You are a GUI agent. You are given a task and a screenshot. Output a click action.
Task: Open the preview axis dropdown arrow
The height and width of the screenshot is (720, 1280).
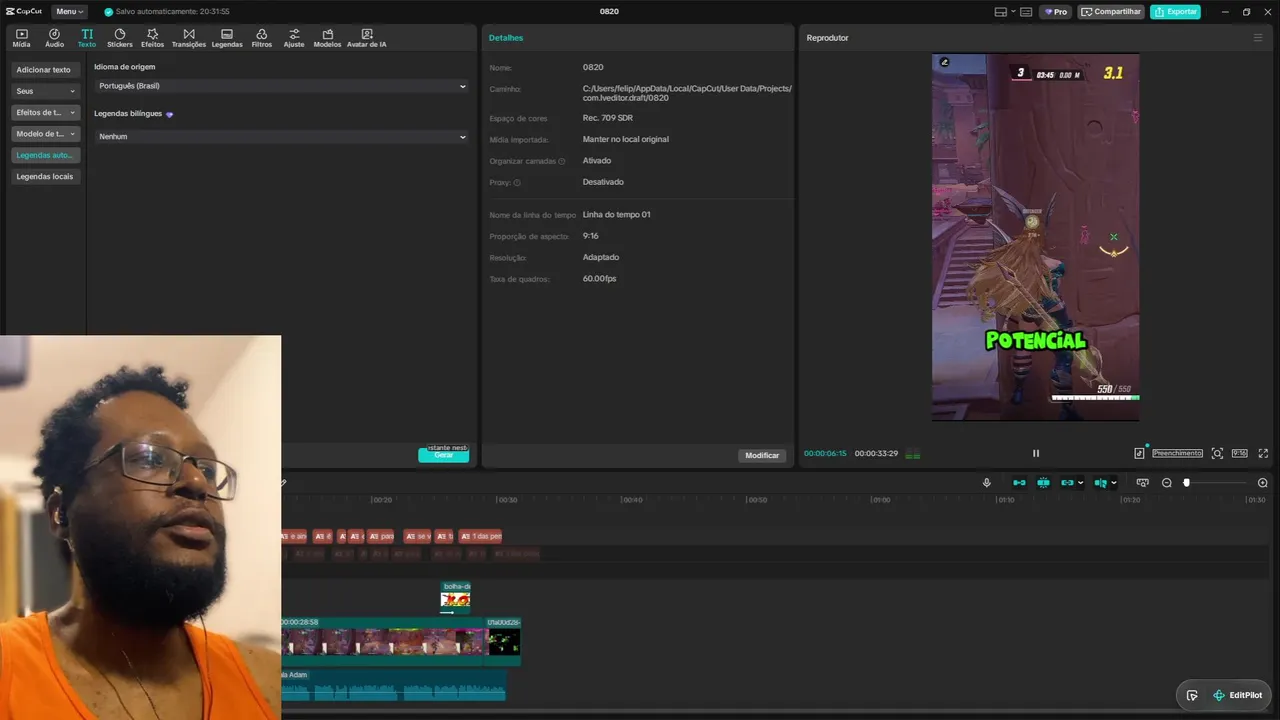[x=1114, y=483]
